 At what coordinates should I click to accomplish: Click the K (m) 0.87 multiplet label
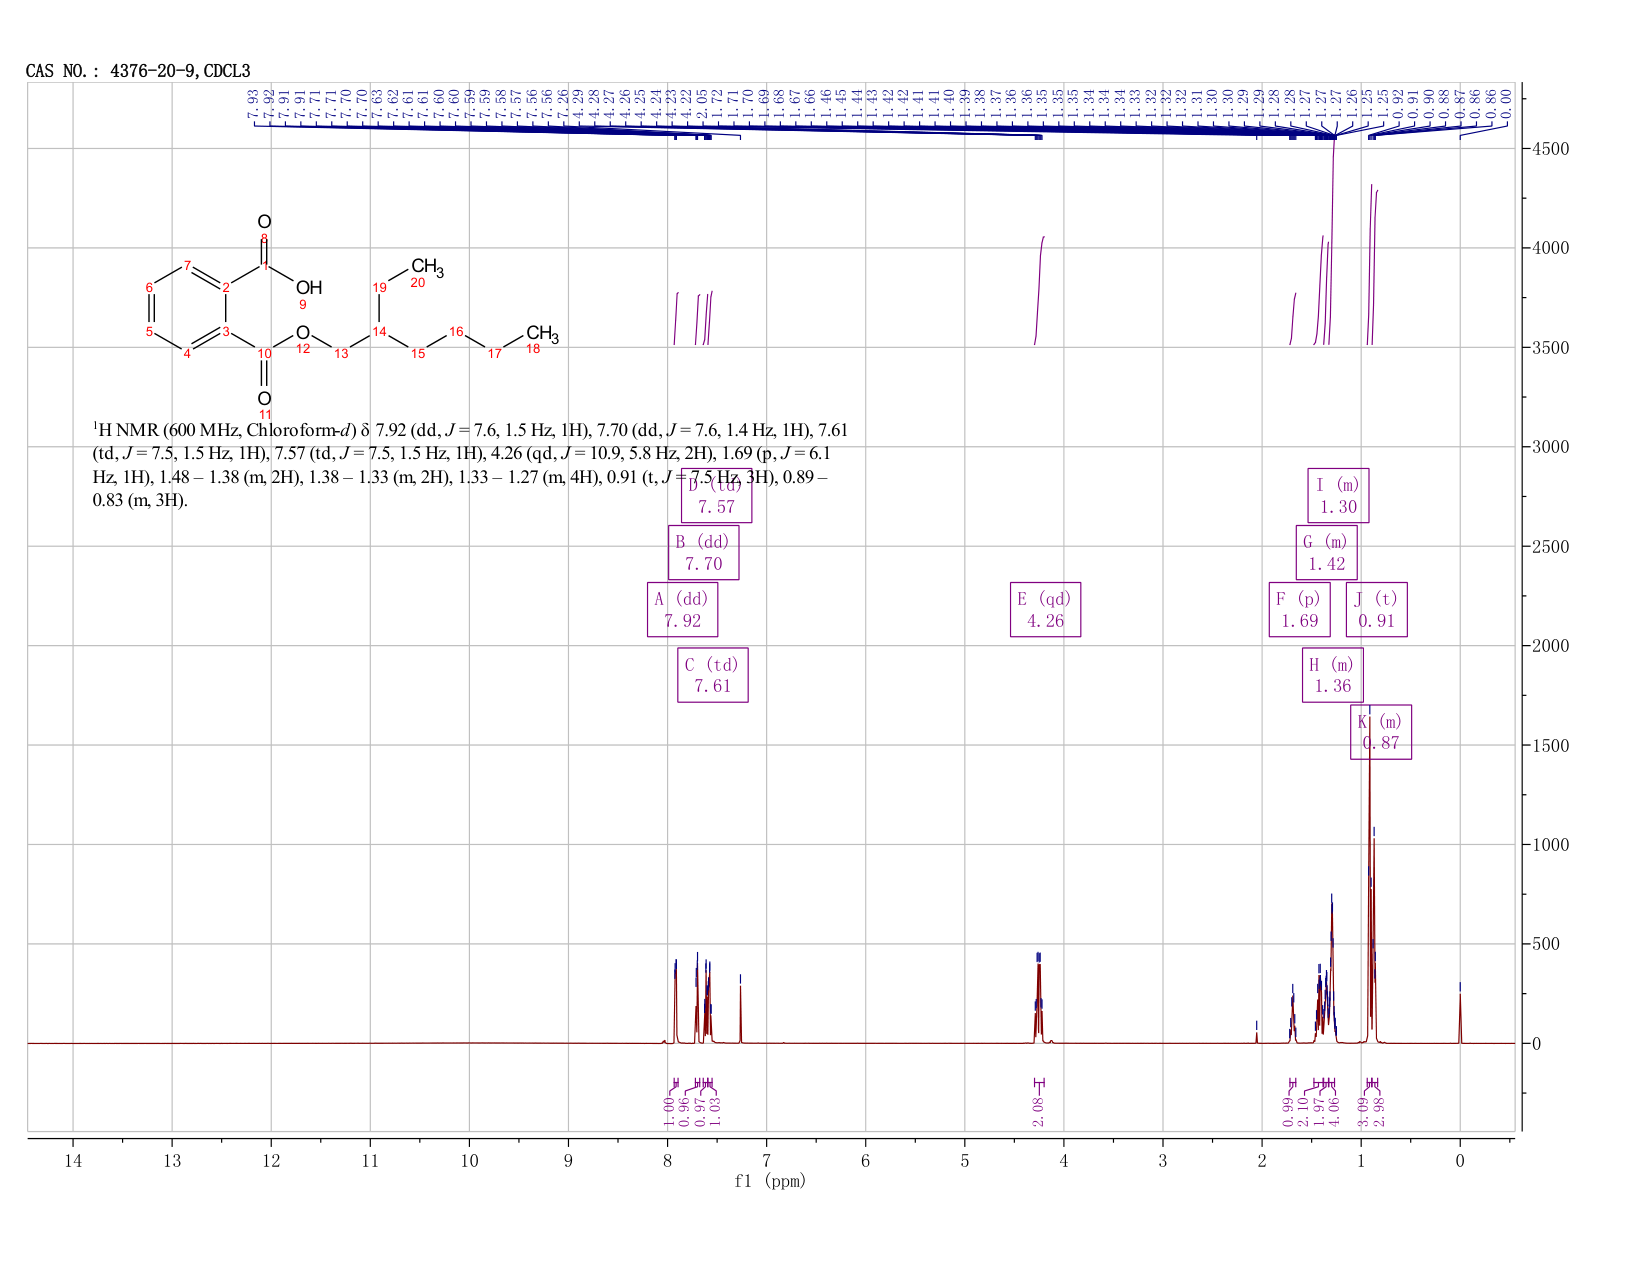coord(1381,732)
